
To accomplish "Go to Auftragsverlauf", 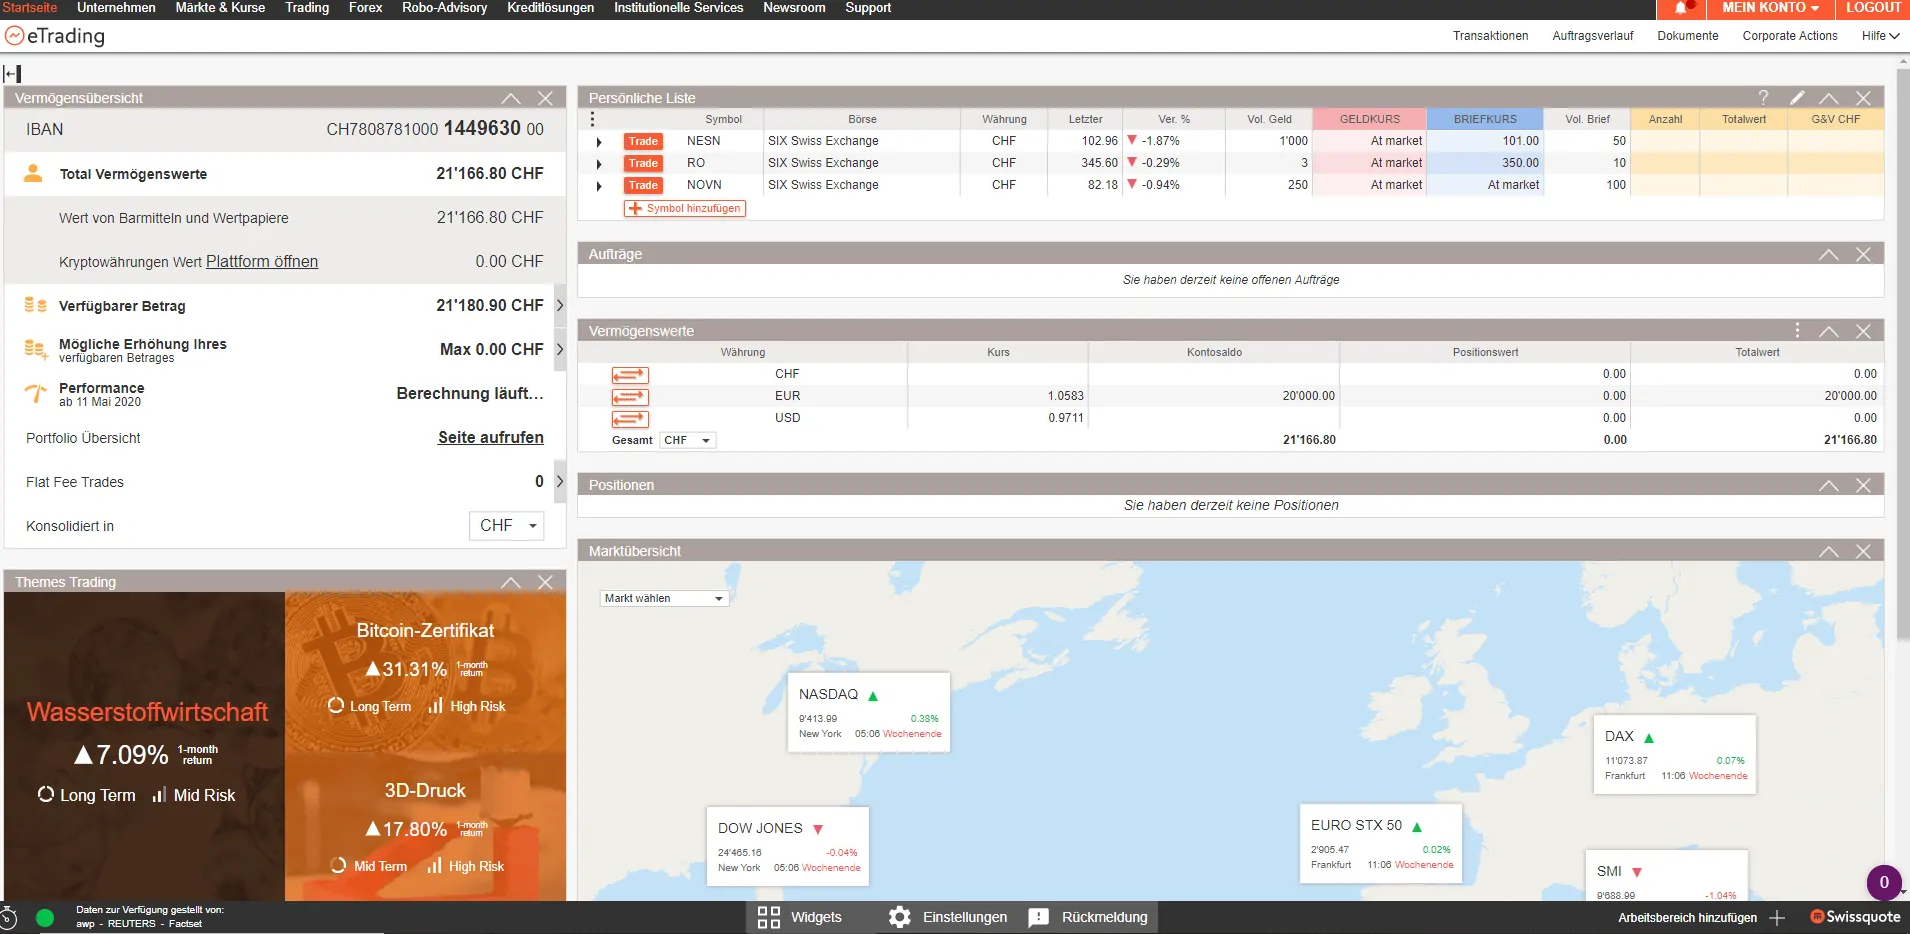I will pos(1592,36).
